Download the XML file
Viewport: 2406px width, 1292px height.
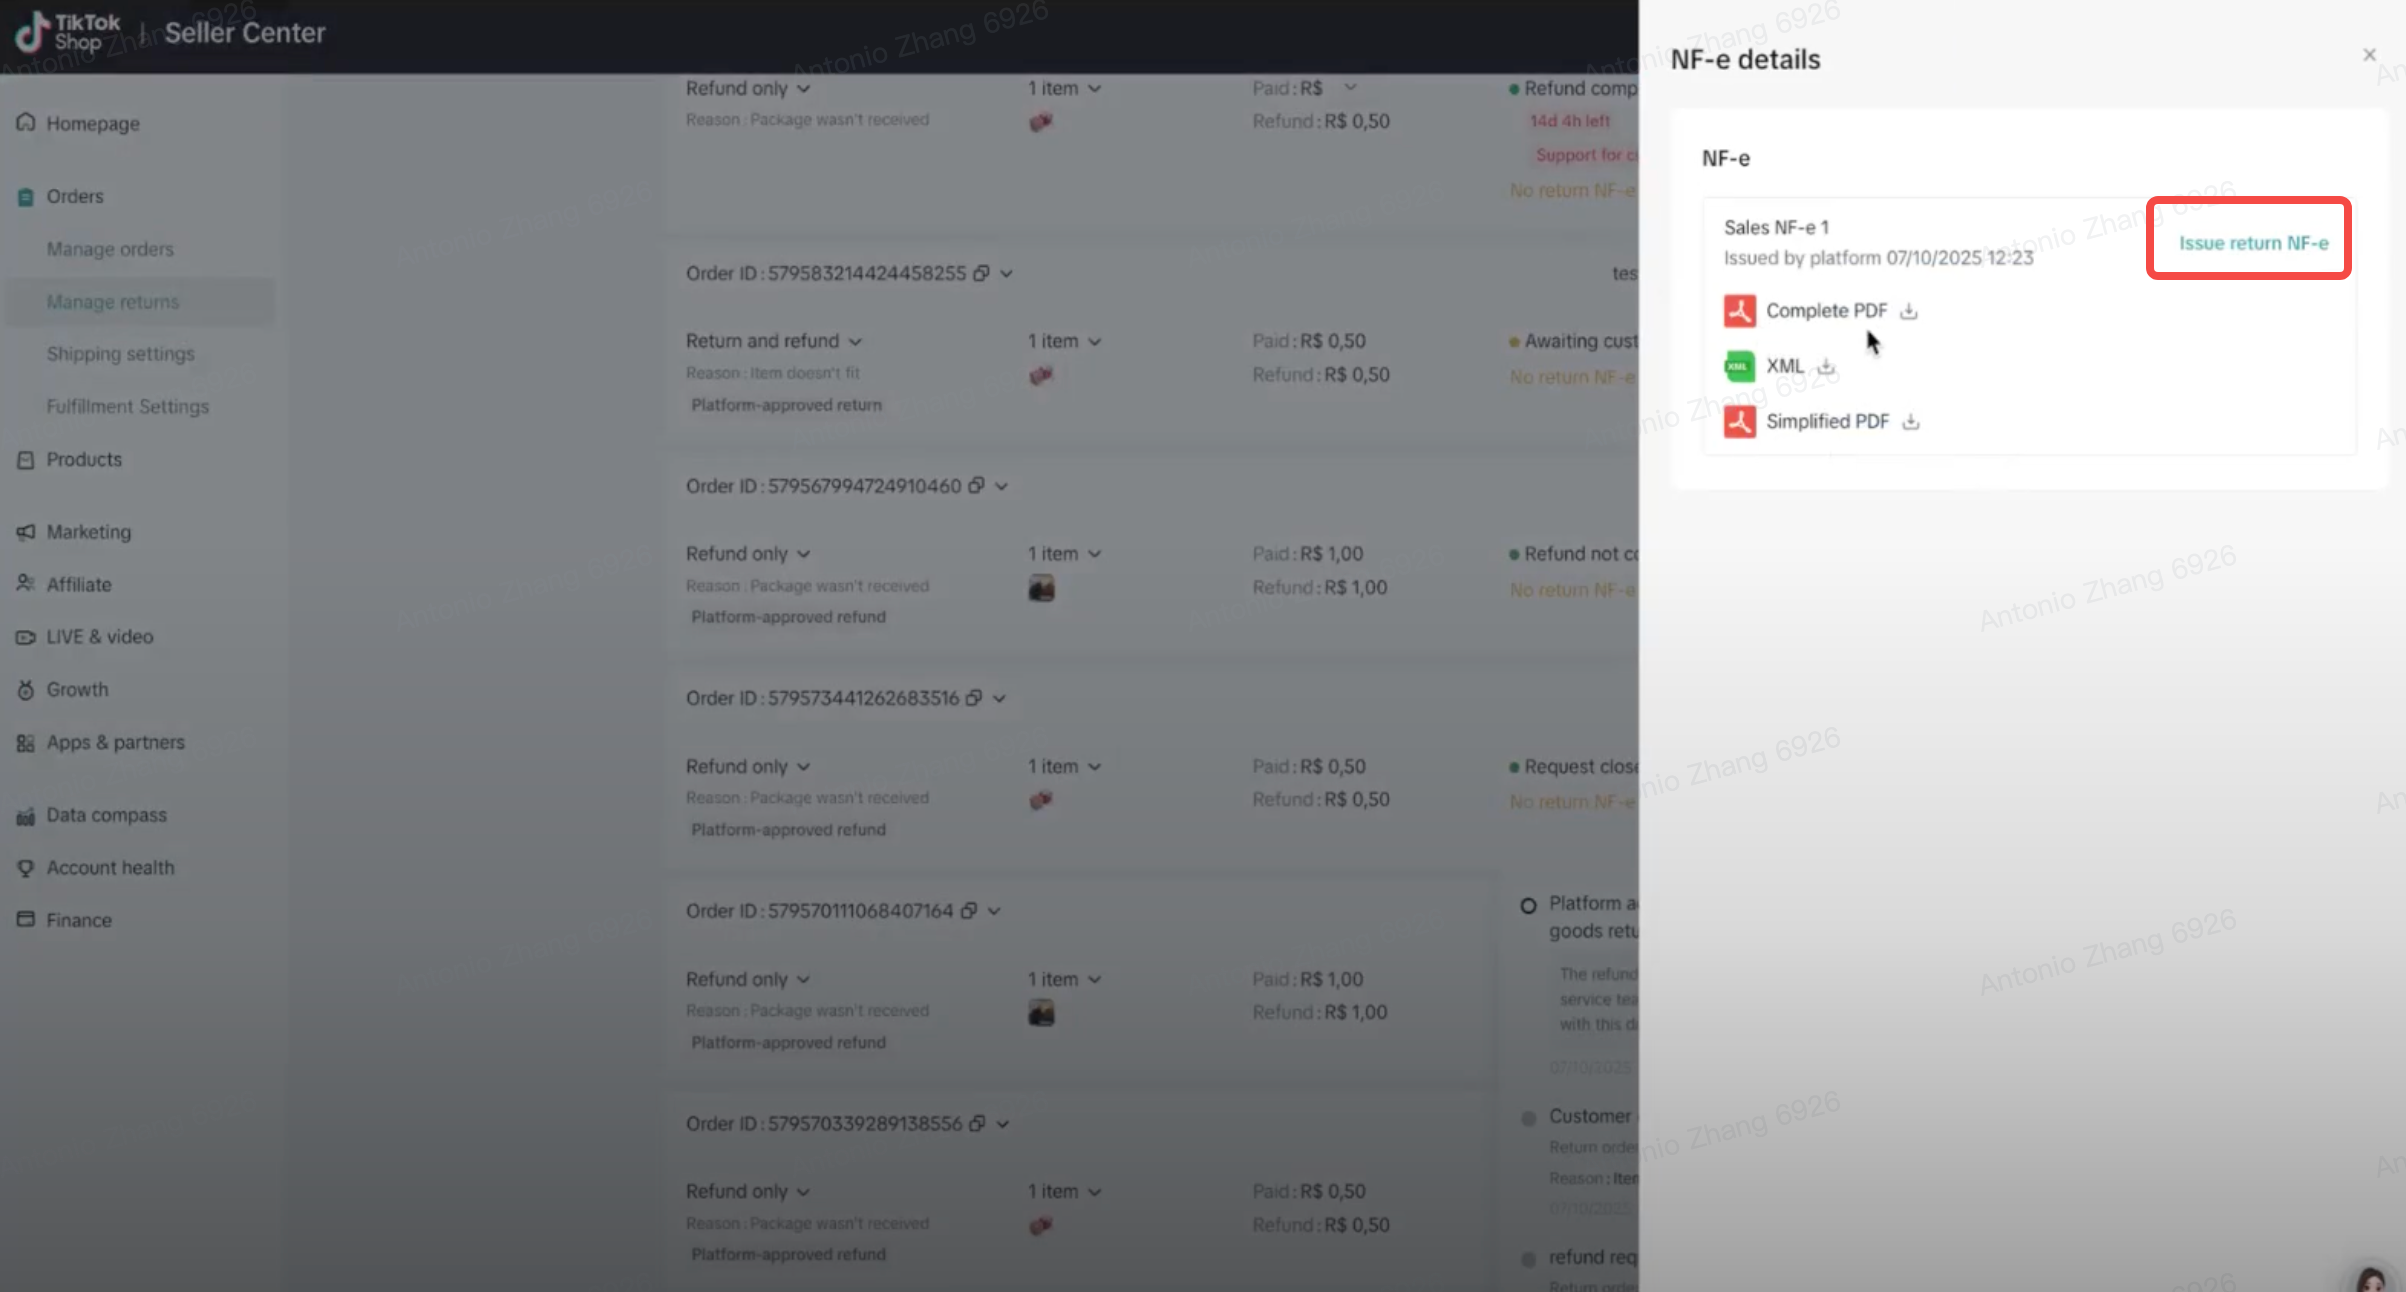pyautogui.click(x=1826, y=366)
